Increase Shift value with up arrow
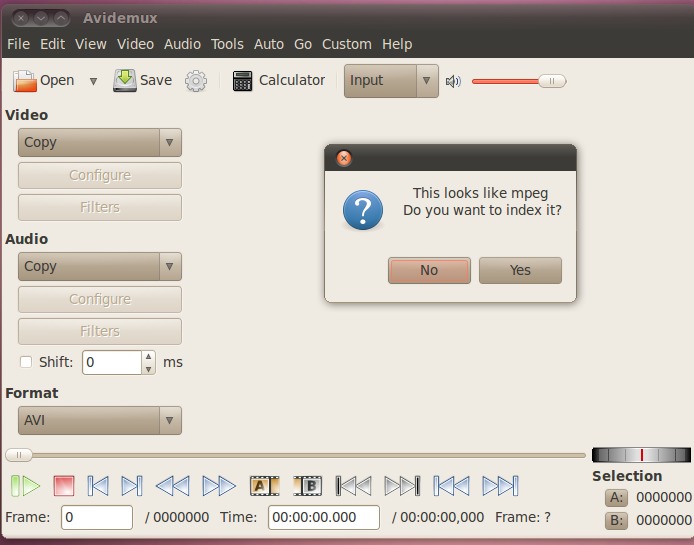 coord(149,356)
